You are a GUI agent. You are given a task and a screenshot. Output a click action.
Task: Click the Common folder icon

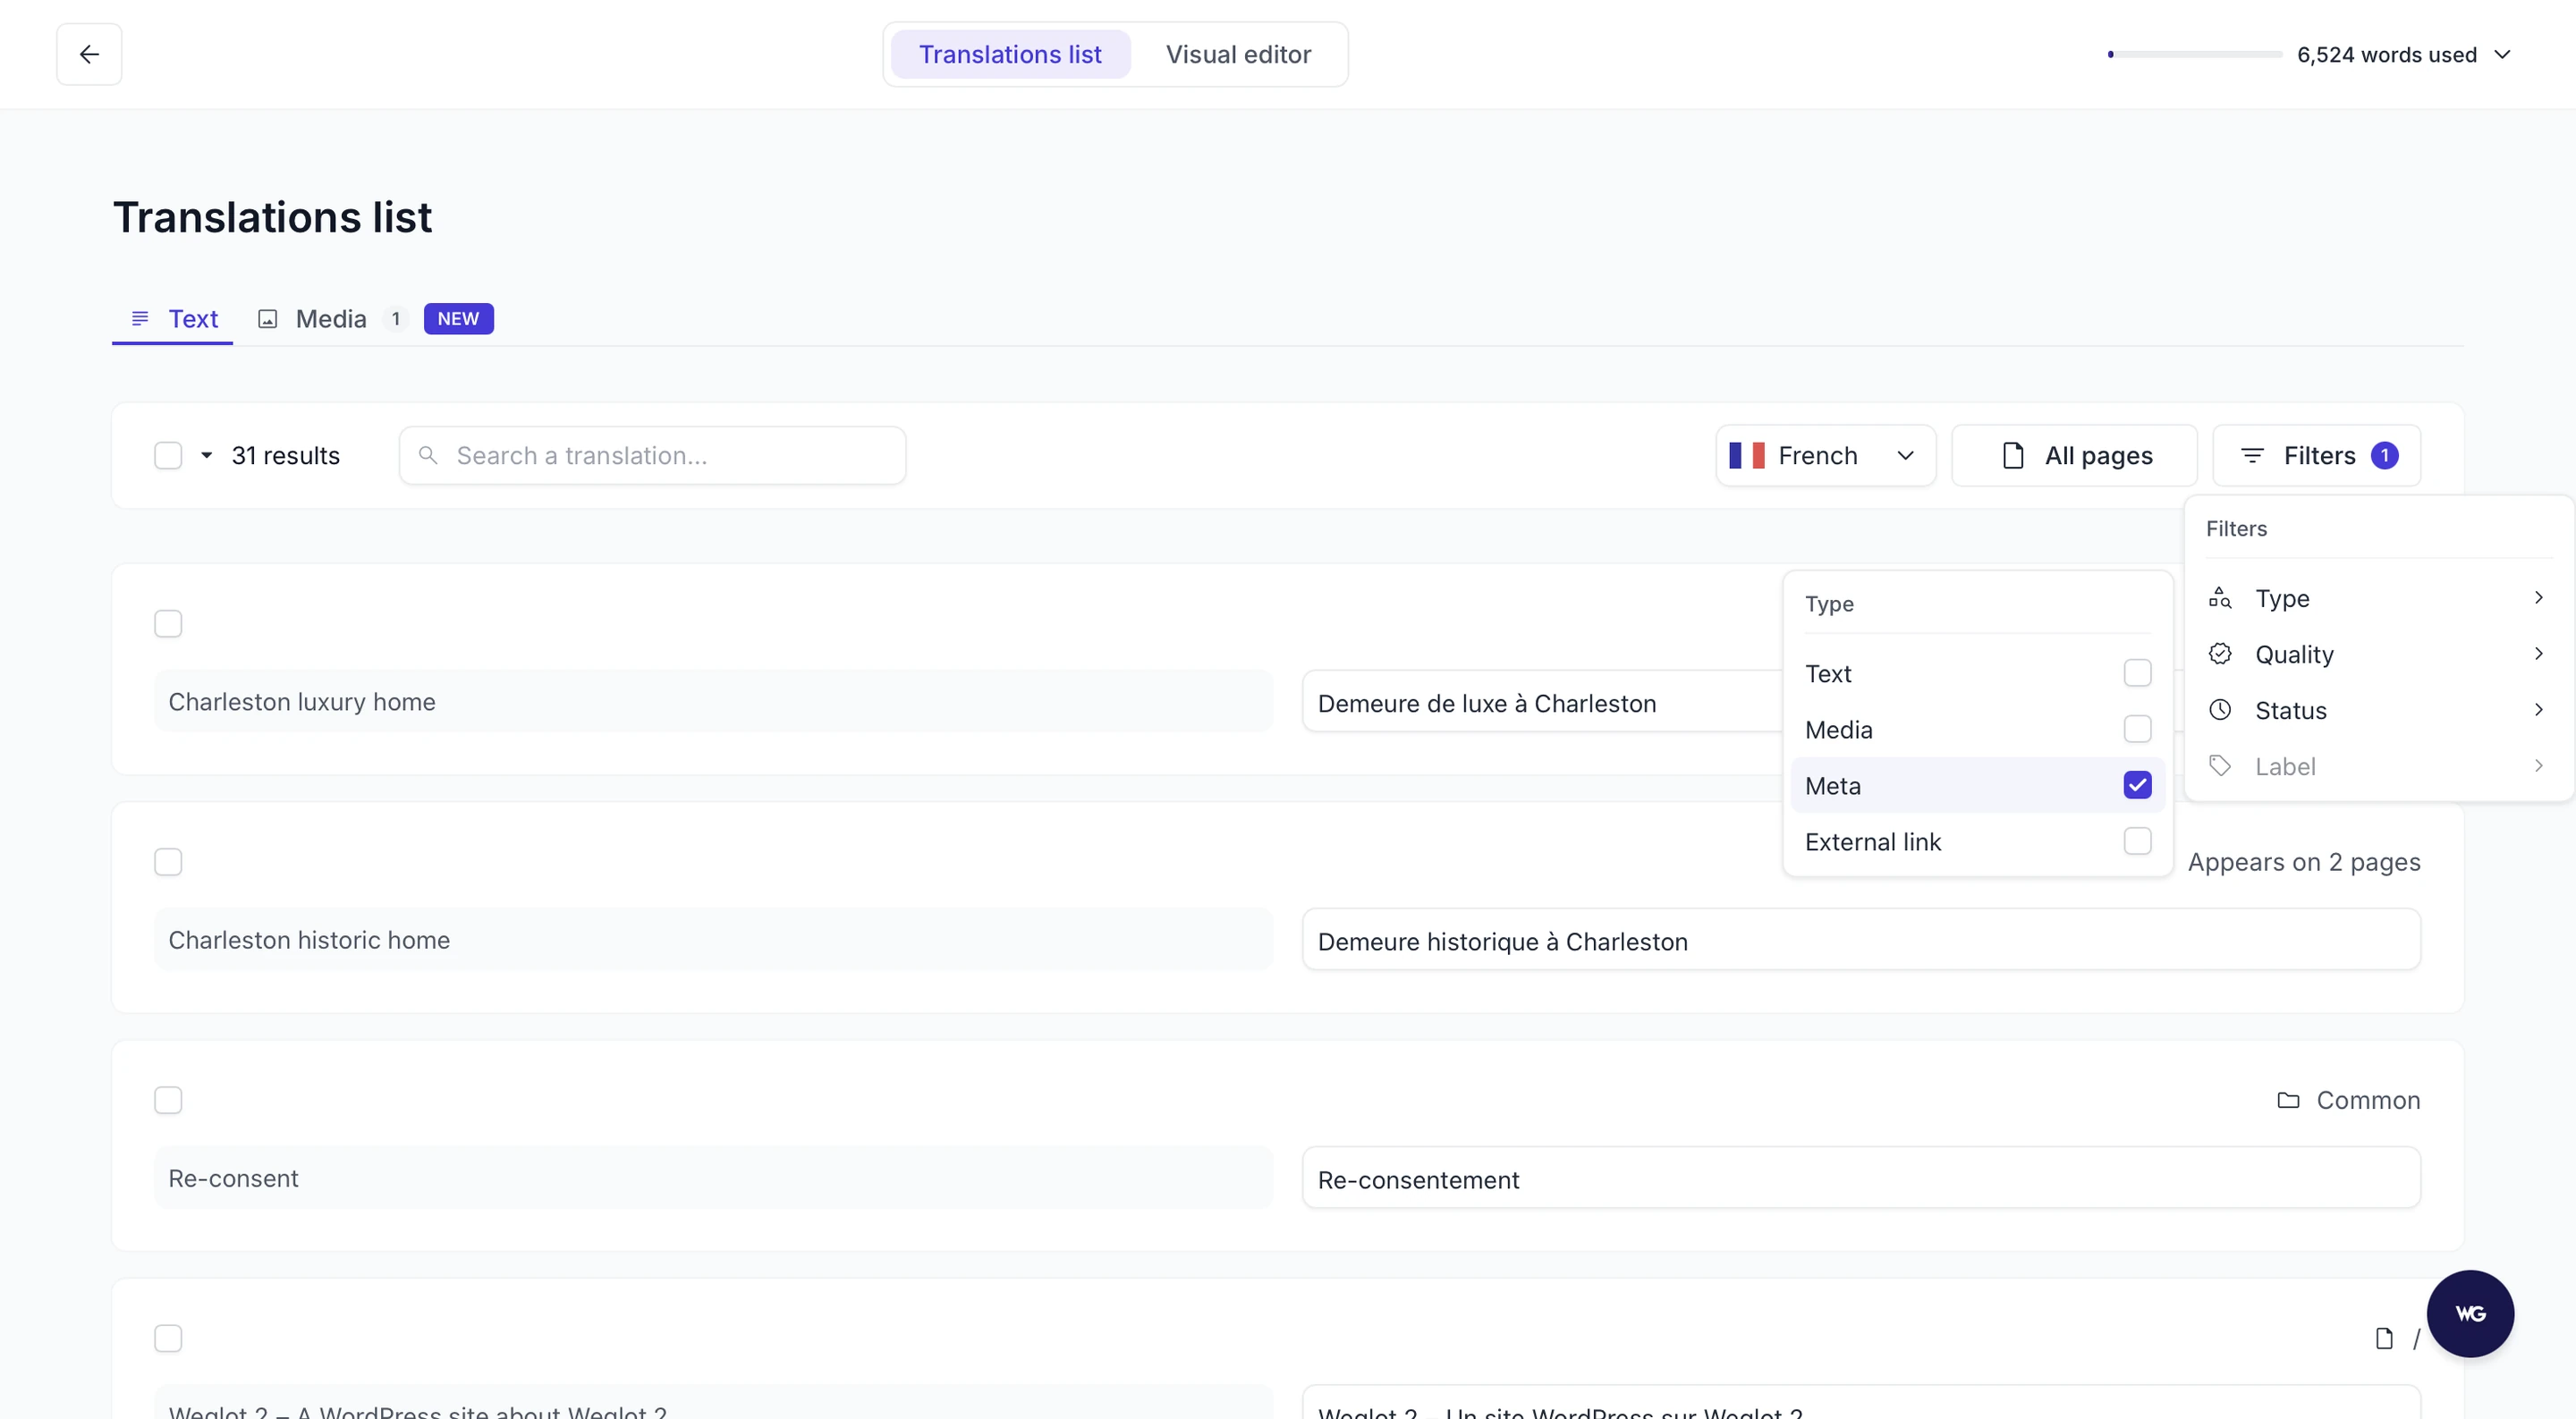2288,1100
